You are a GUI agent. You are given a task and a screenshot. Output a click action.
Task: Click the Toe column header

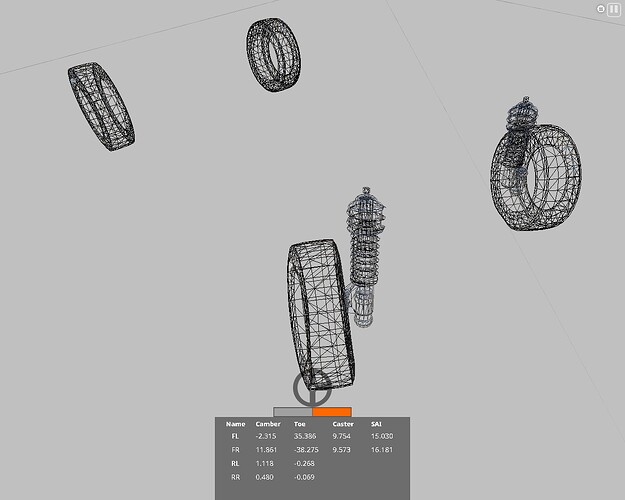tap(300, 424)
